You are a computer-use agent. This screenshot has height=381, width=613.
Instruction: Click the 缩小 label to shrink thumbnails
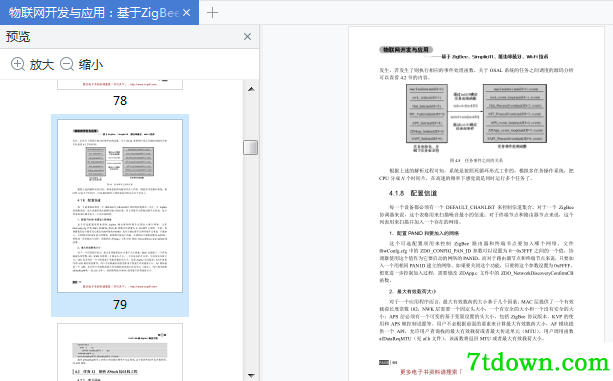pos(91,64)
